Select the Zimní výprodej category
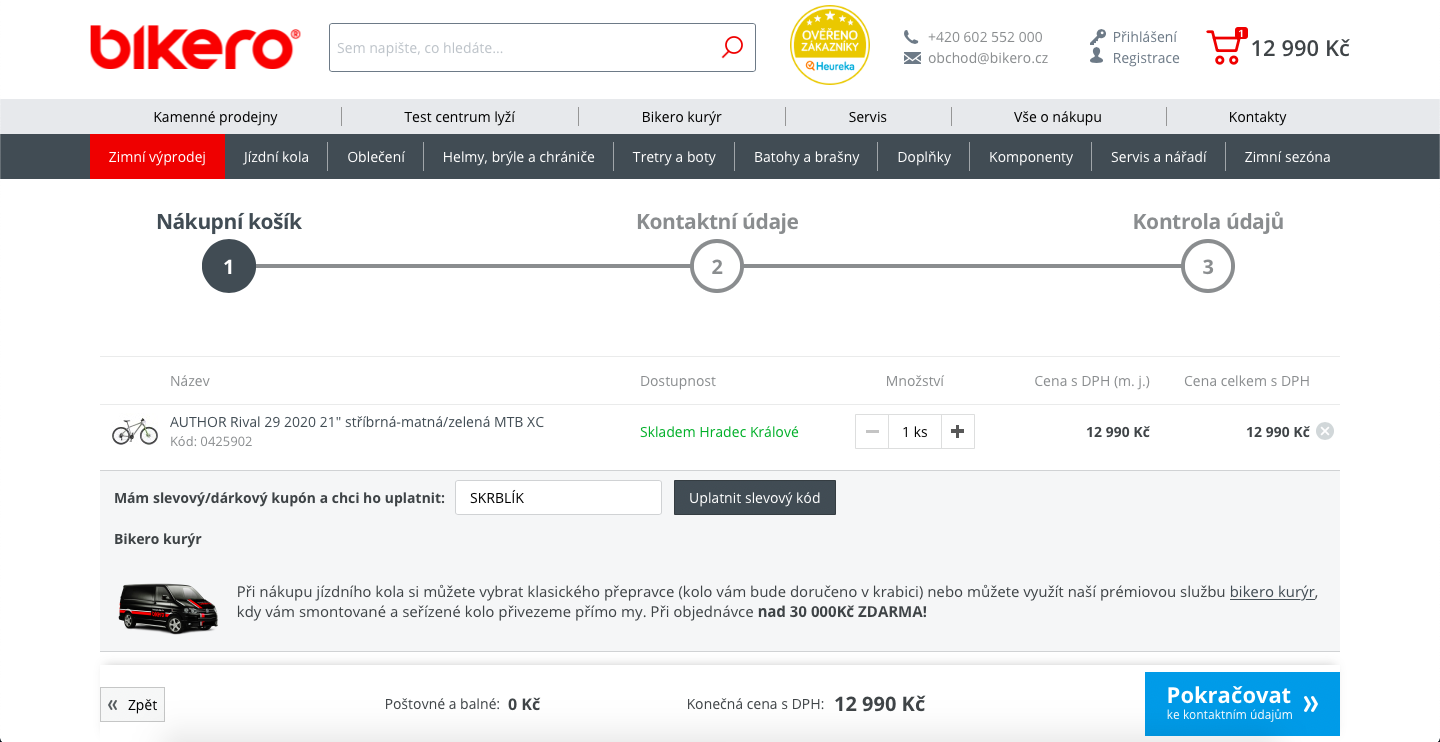The image size is (1440, 742). (x=157, y=157)
